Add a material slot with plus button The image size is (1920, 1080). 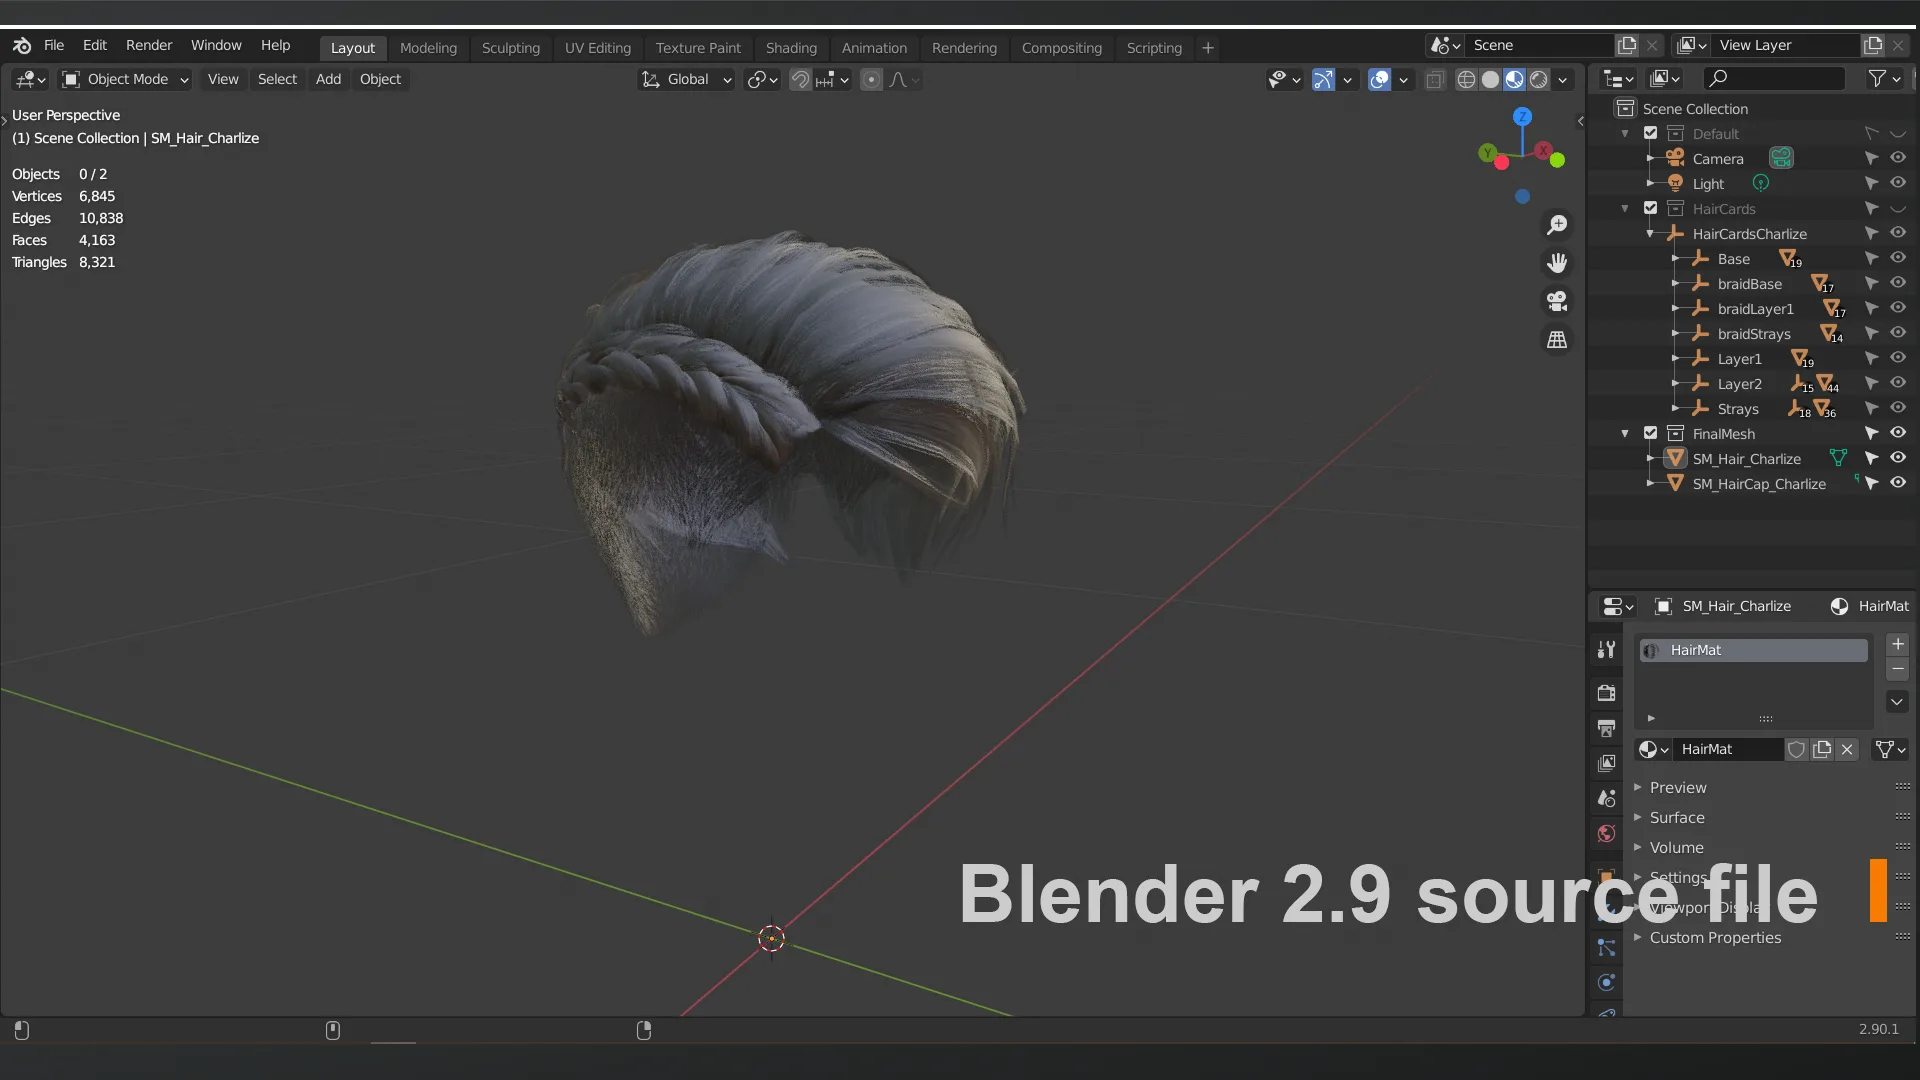(1897, 645)
